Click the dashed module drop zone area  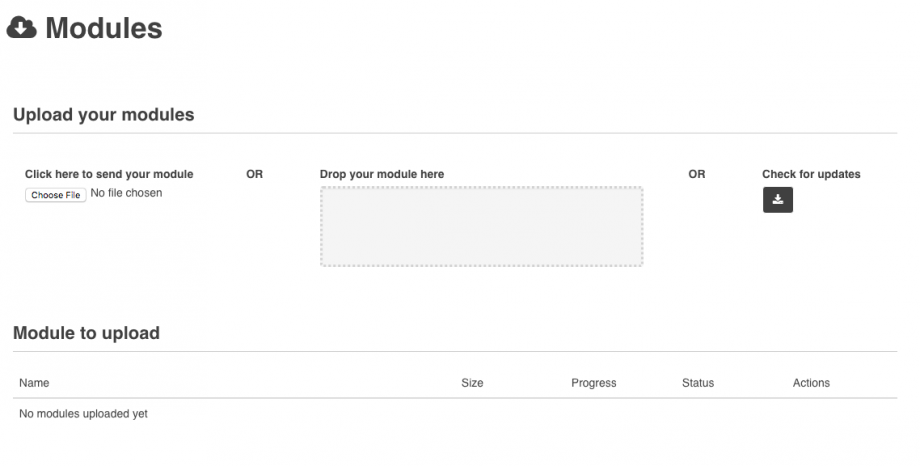481,226
